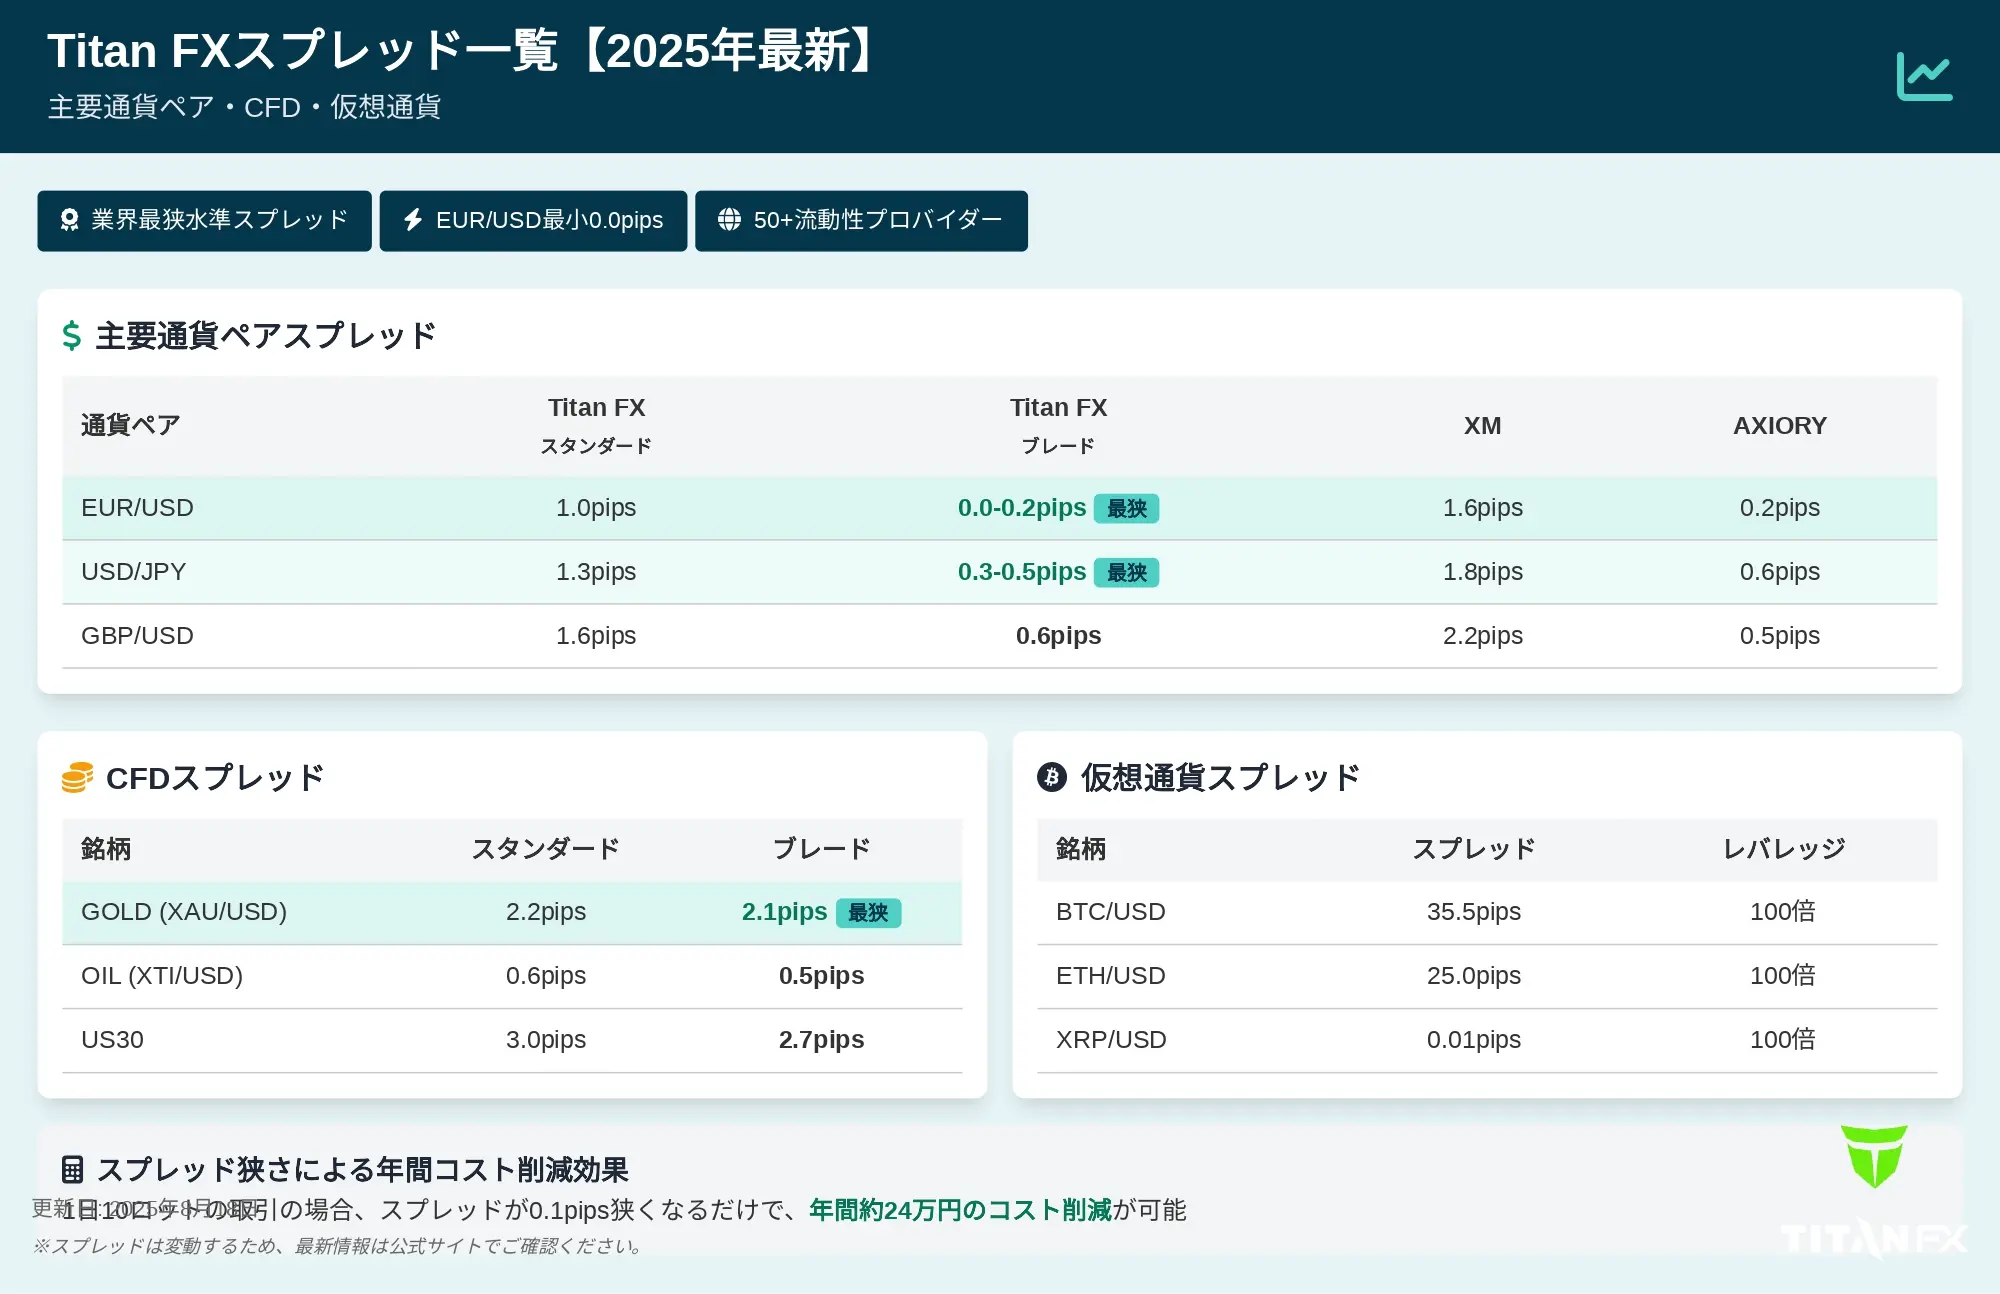The image size is (2000, 1294).
Task: Click the Titan FX ブレード column header
Action: pyautogui.click(x=1058, y=425)
